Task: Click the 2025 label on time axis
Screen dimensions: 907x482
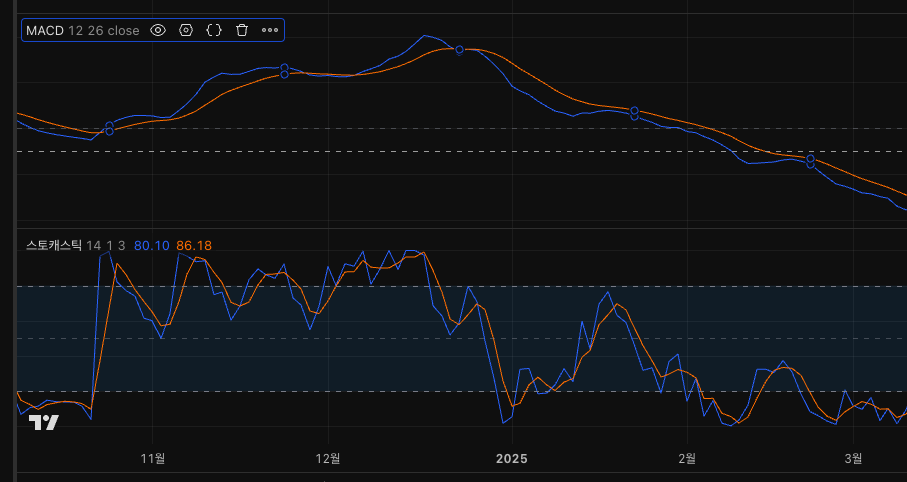Action: coord(512,459)
